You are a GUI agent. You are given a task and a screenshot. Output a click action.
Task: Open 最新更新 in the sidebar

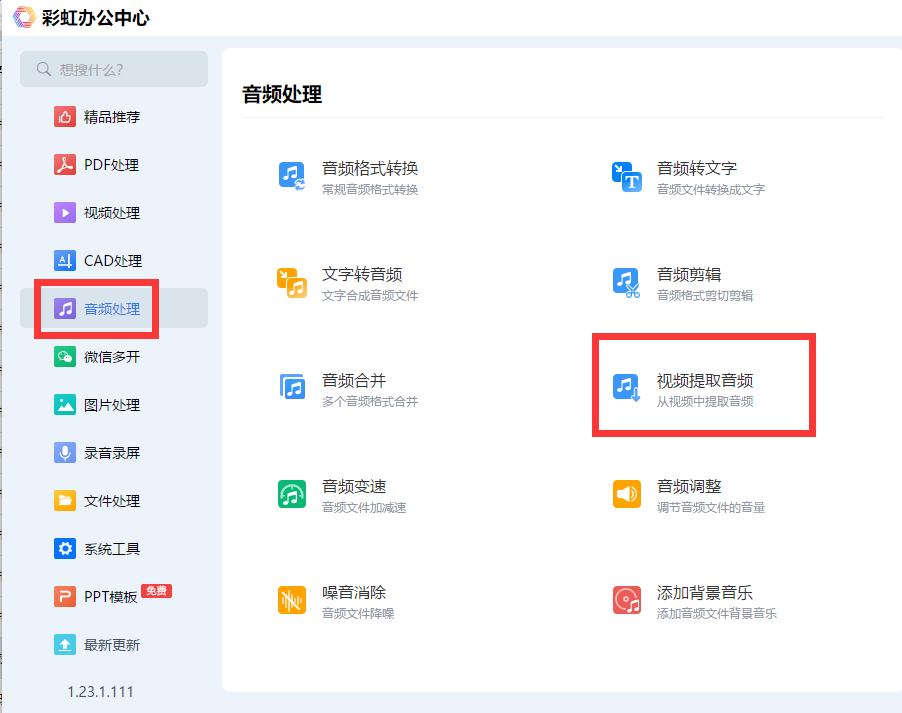pyautogui.click(x=112, y=645)
